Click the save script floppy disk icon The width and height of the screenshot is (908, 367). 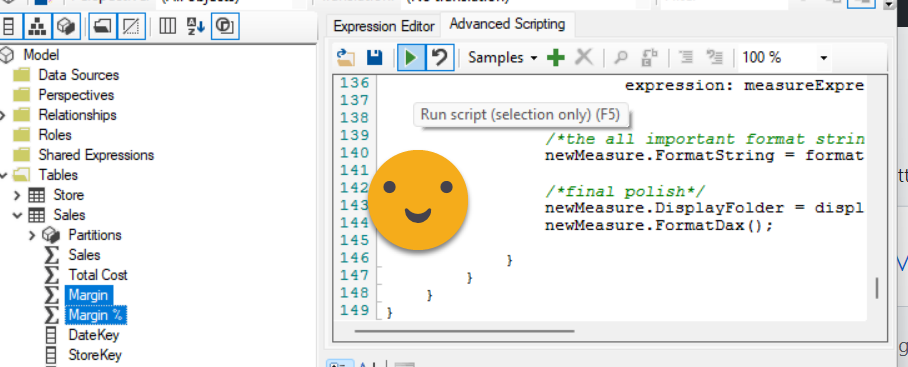click(x=375, y=57)
